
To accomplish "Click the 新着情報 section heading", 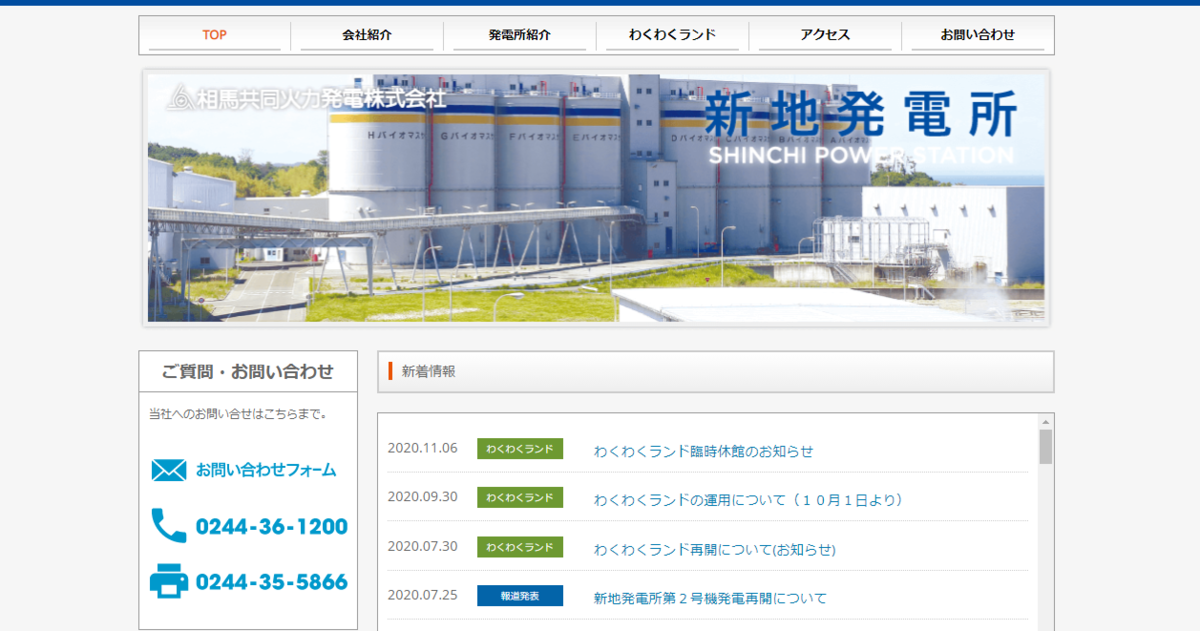I will [429, 371].
